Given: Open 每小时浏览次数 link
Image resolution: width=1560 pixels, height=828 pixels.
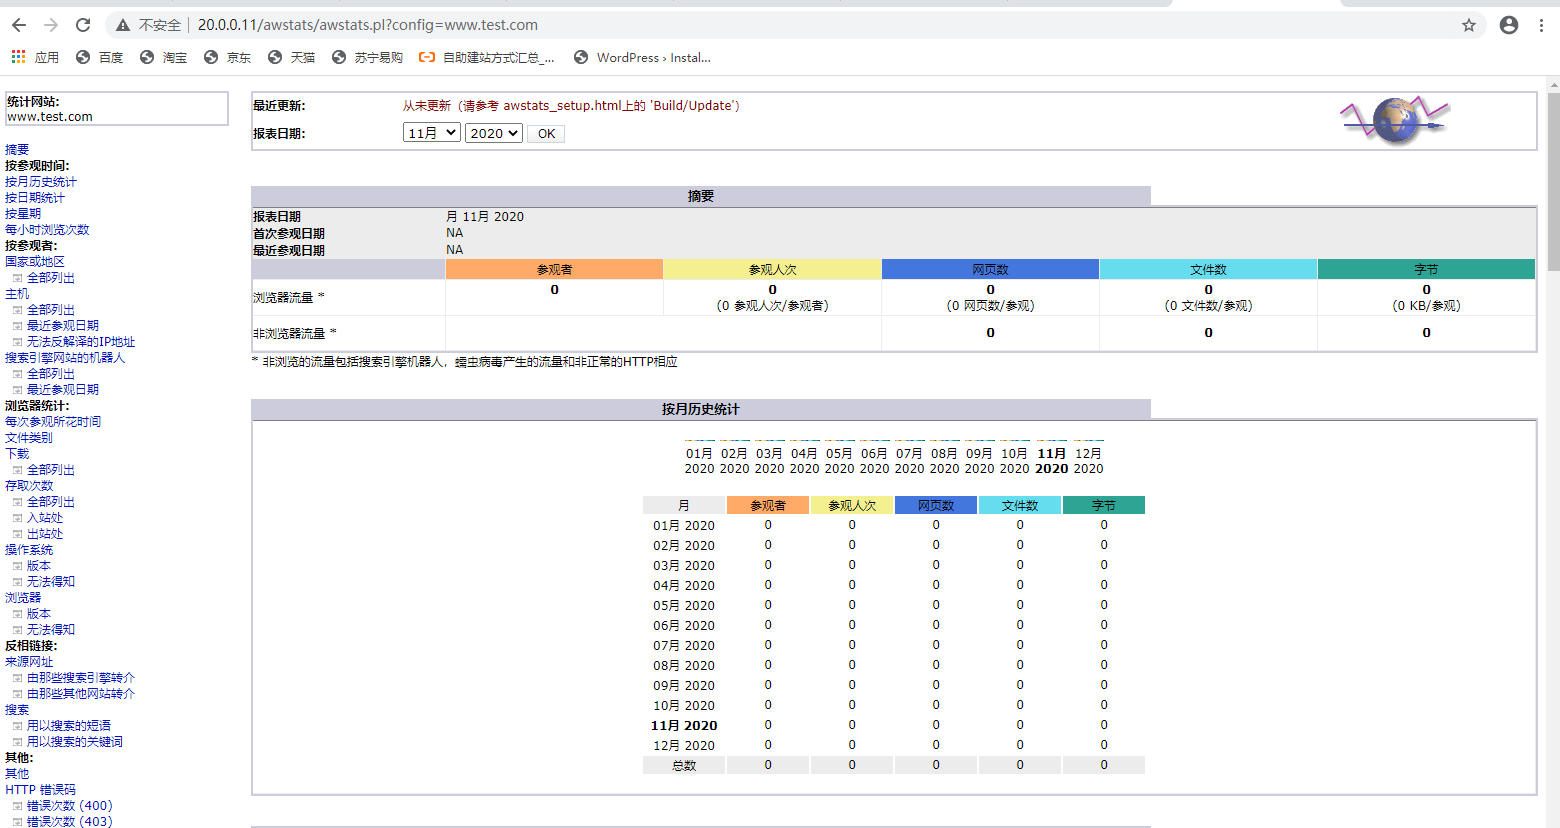Looking at the screenshot, I should (x=47, y=230).
